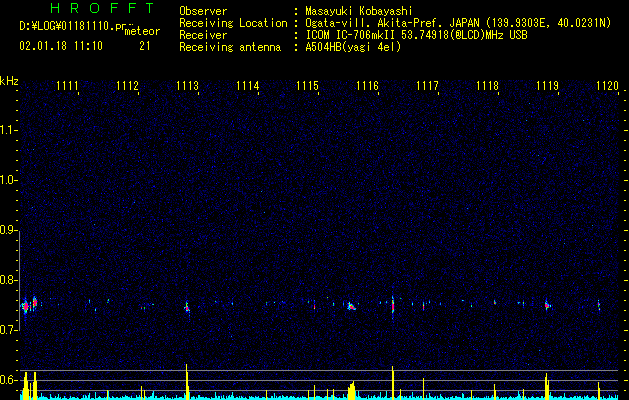Click the meteor count value 21
629x400 pixels.
pyautogui.click(x=145, y=46)
